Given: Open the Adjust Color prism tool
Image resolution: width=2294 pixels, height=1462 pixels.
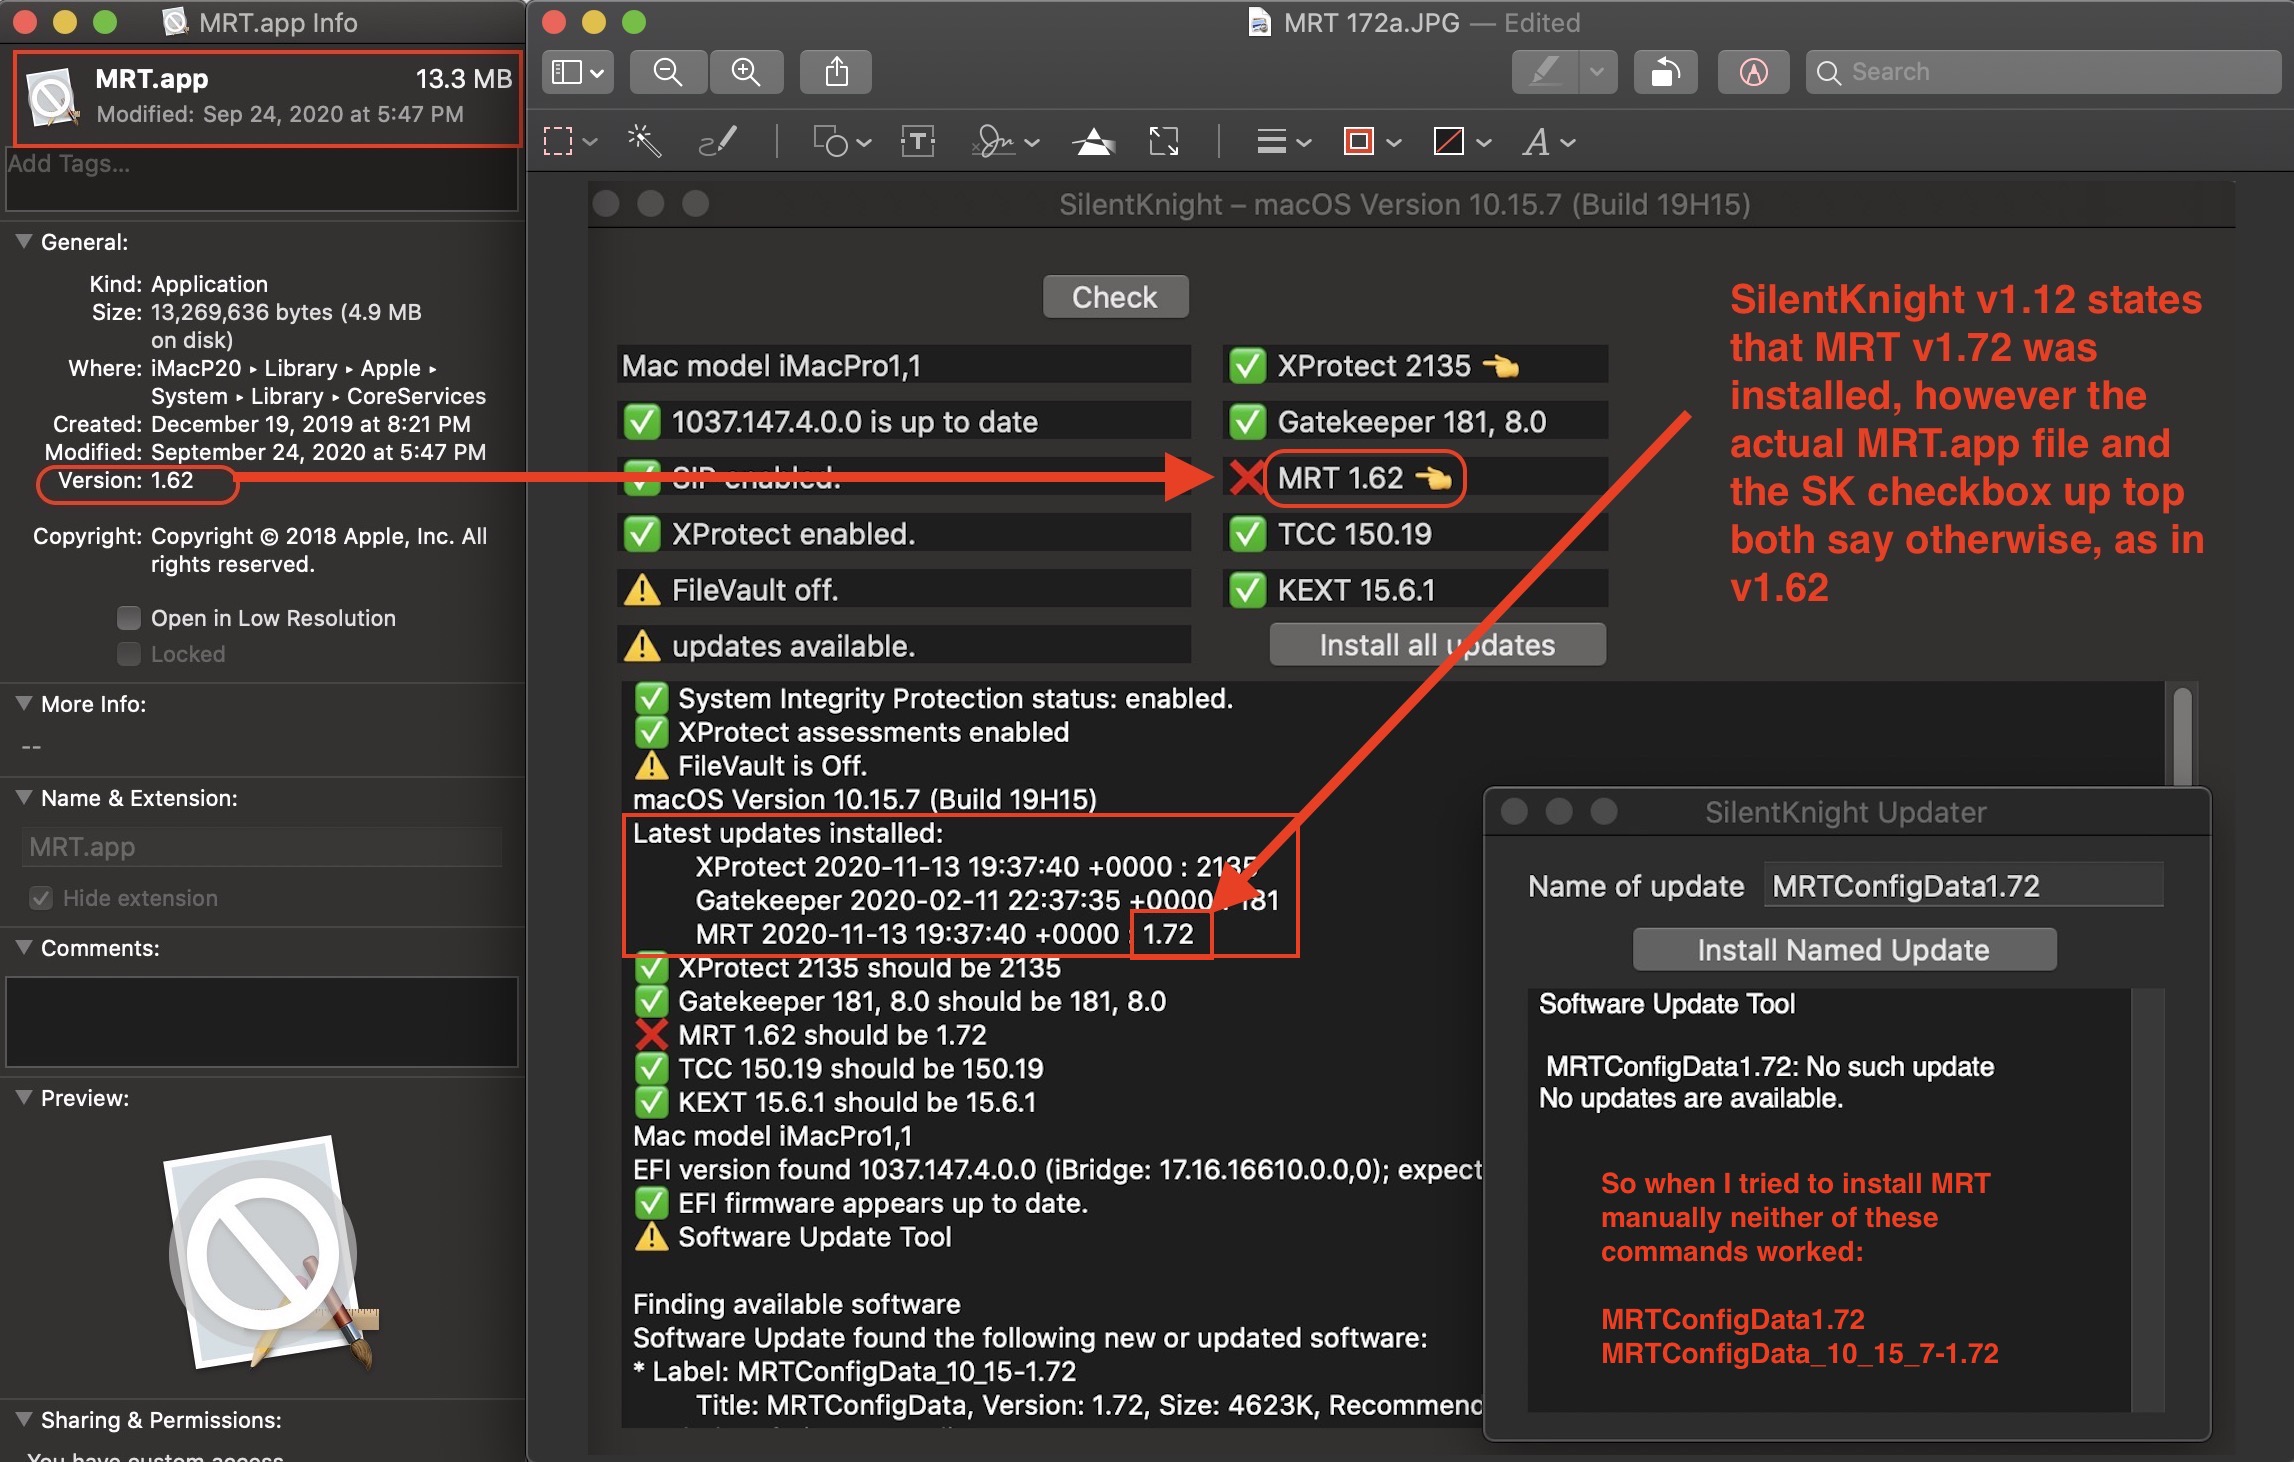Looking at the screenshot, I should click(1093, 142).
